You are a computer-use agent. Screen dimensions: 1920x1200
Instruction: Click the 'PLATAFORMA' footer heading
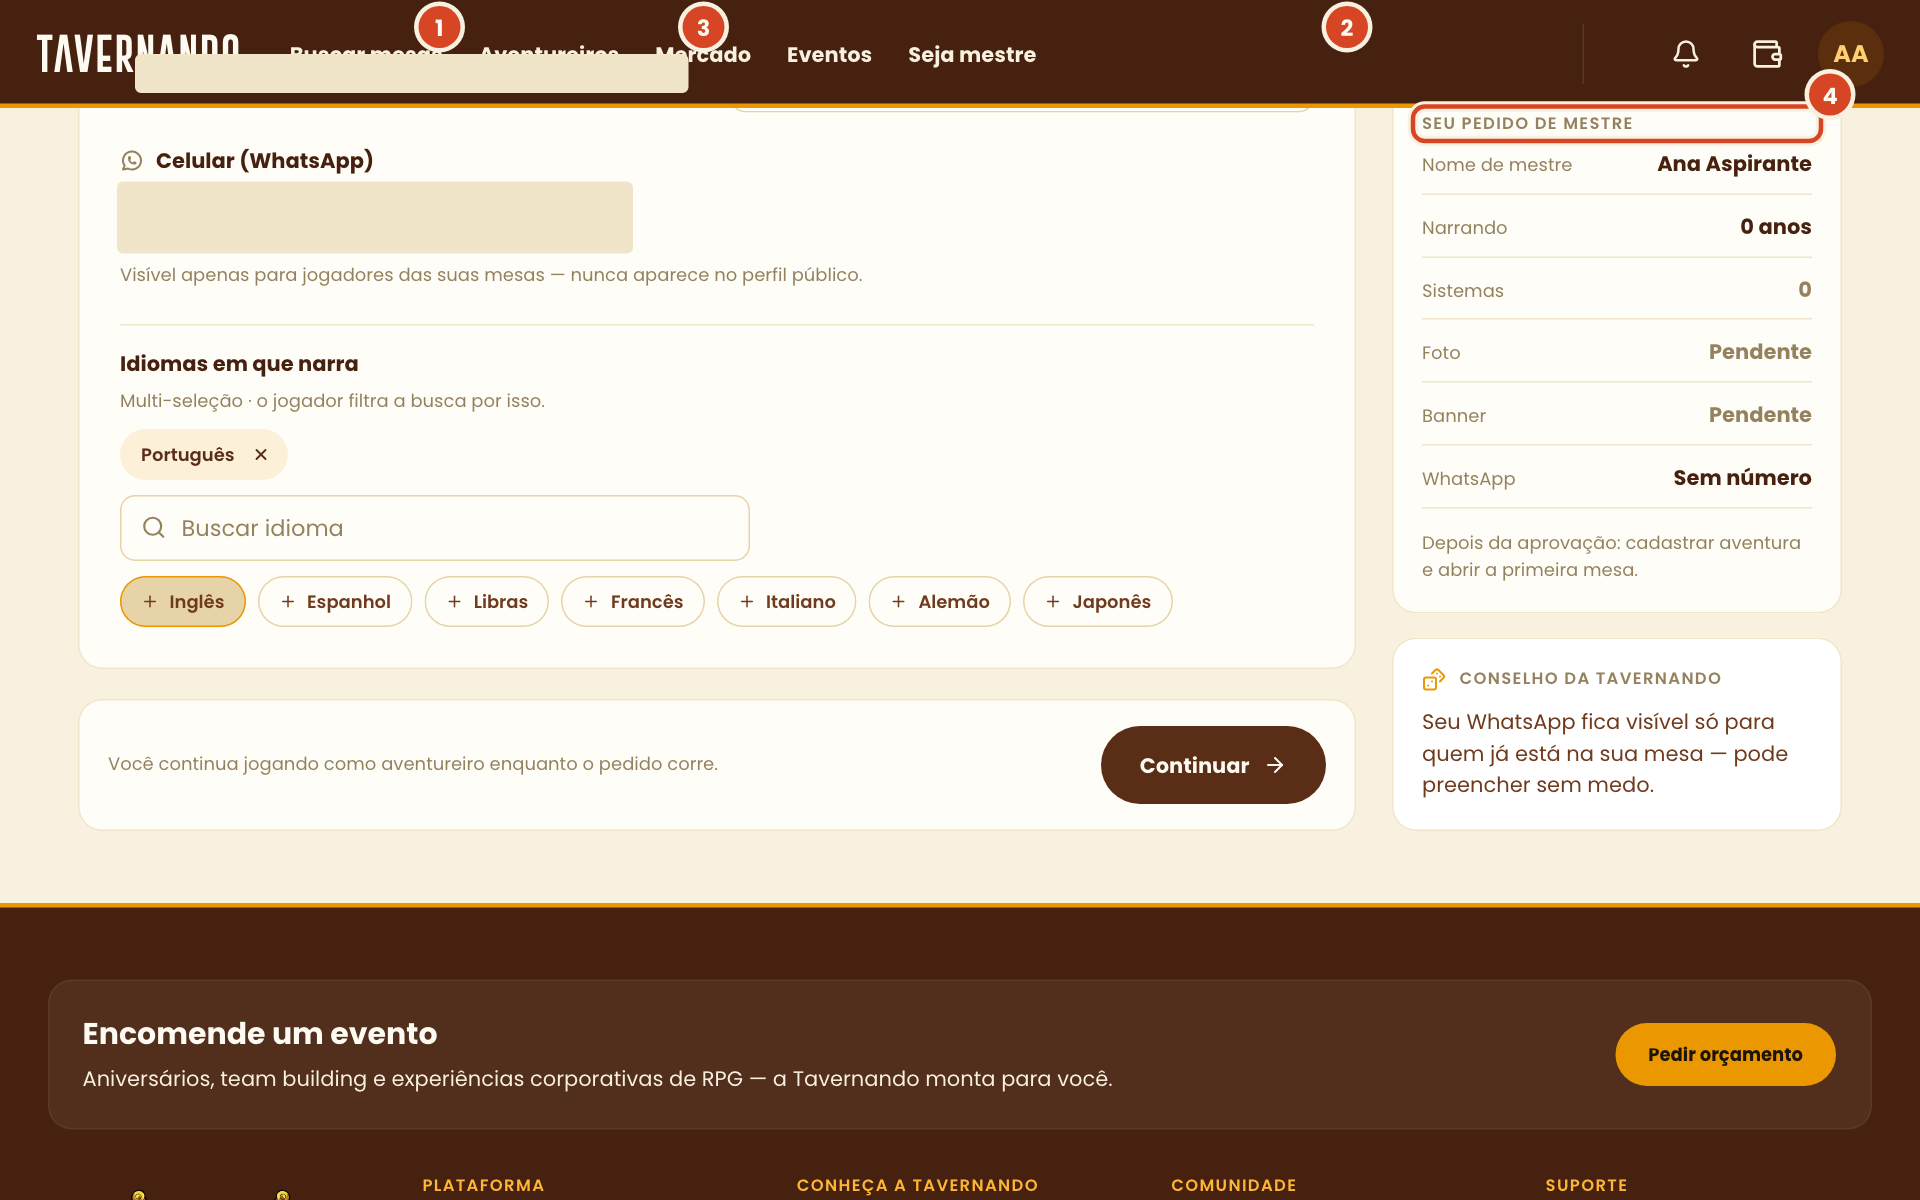[x=483, y=1185]
